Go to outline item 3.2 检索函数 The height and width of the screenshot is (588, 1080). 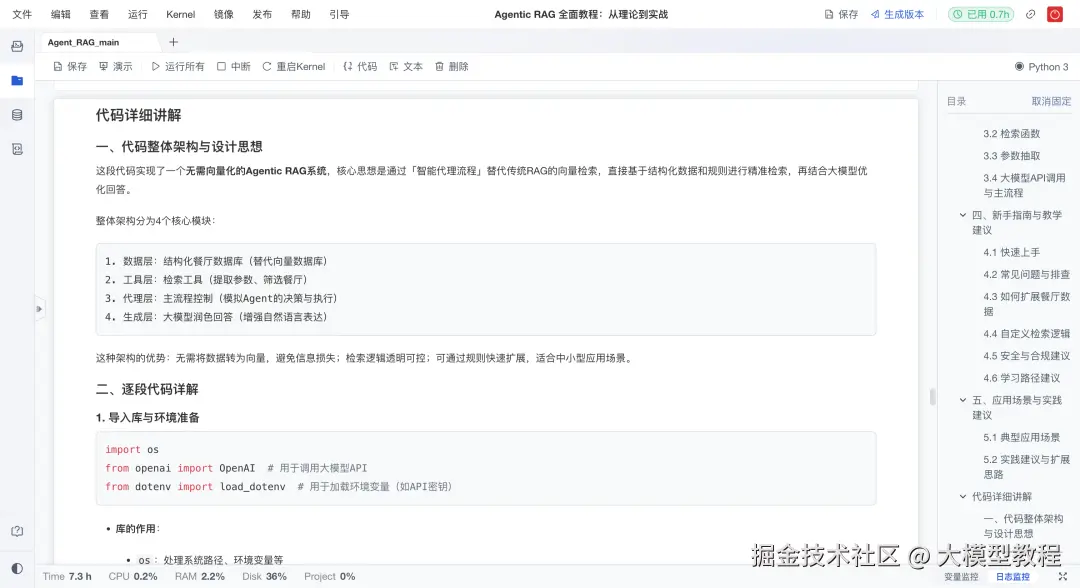point(1011,134)
